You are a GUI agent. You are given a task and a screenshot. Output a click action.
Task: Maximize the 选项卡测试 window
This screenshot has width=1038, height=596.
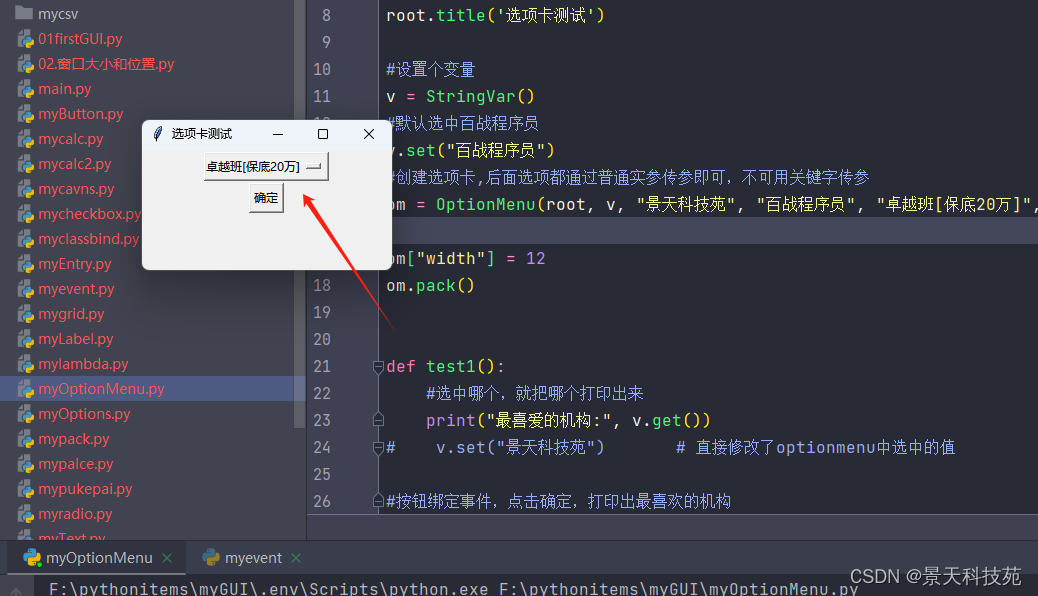[x=323, y=134]
